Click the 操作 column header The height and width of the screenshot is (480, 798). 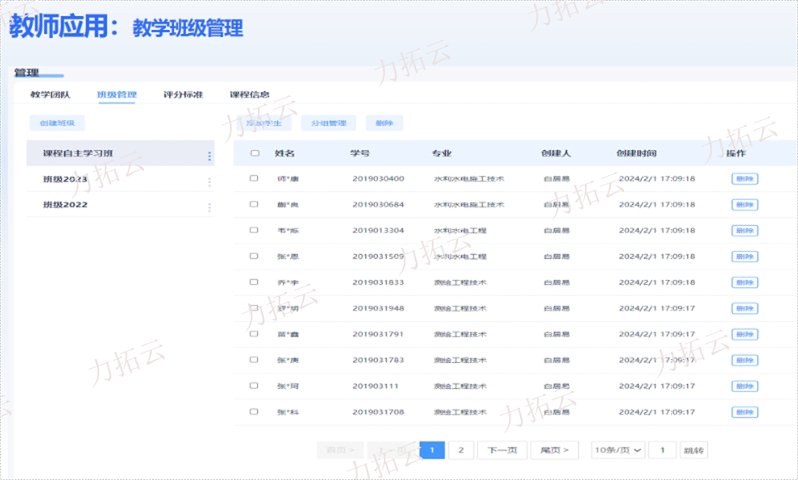(x=736, y=153)
